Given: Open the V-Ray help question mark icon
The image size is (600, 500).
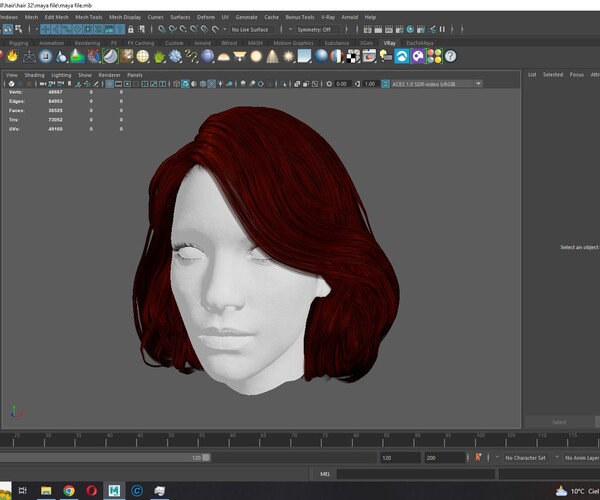Looking at the screenshot, I should point(450,56).
